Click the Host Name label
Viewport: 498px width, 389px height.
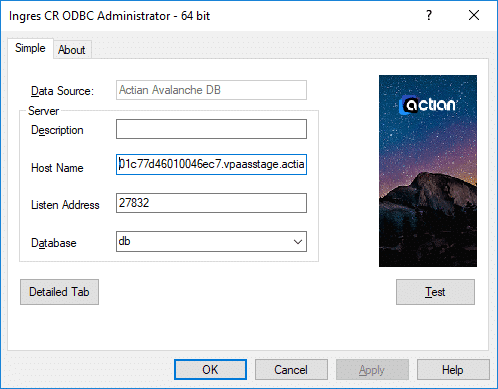[57, 168]
